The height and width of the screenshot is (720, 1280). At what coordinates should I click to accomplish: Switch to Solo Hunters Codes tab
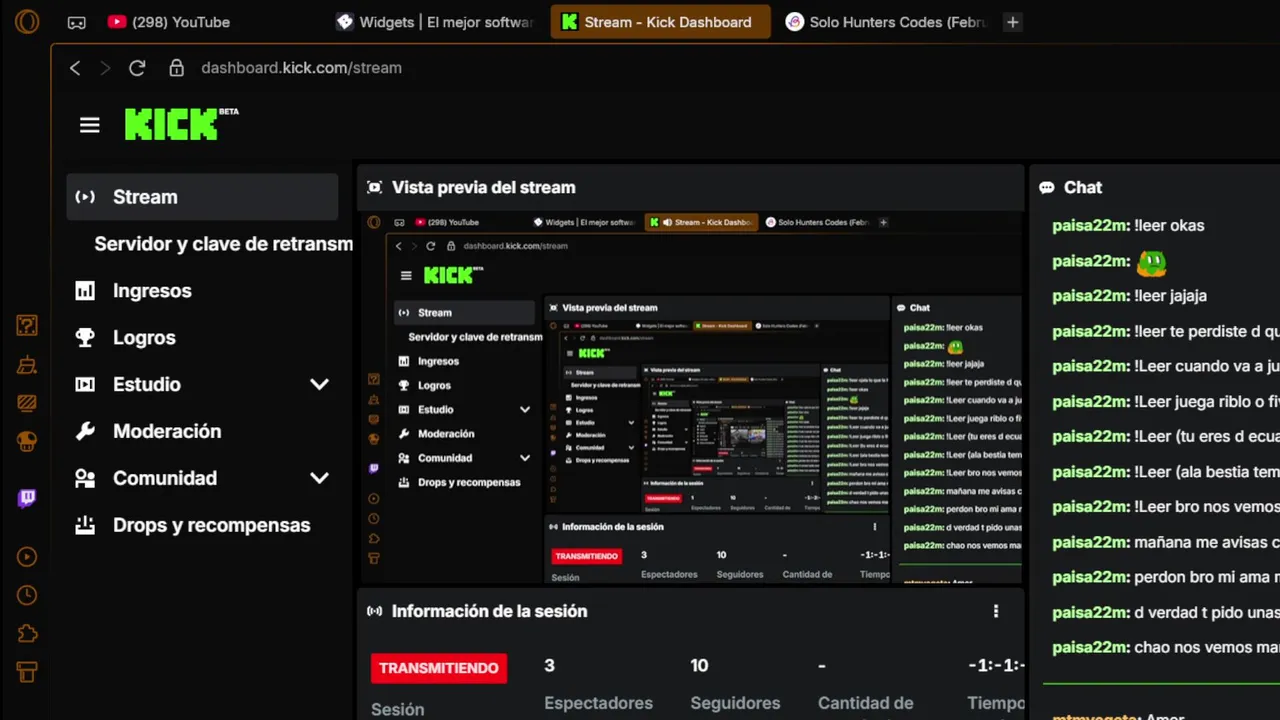click(886, 22)
